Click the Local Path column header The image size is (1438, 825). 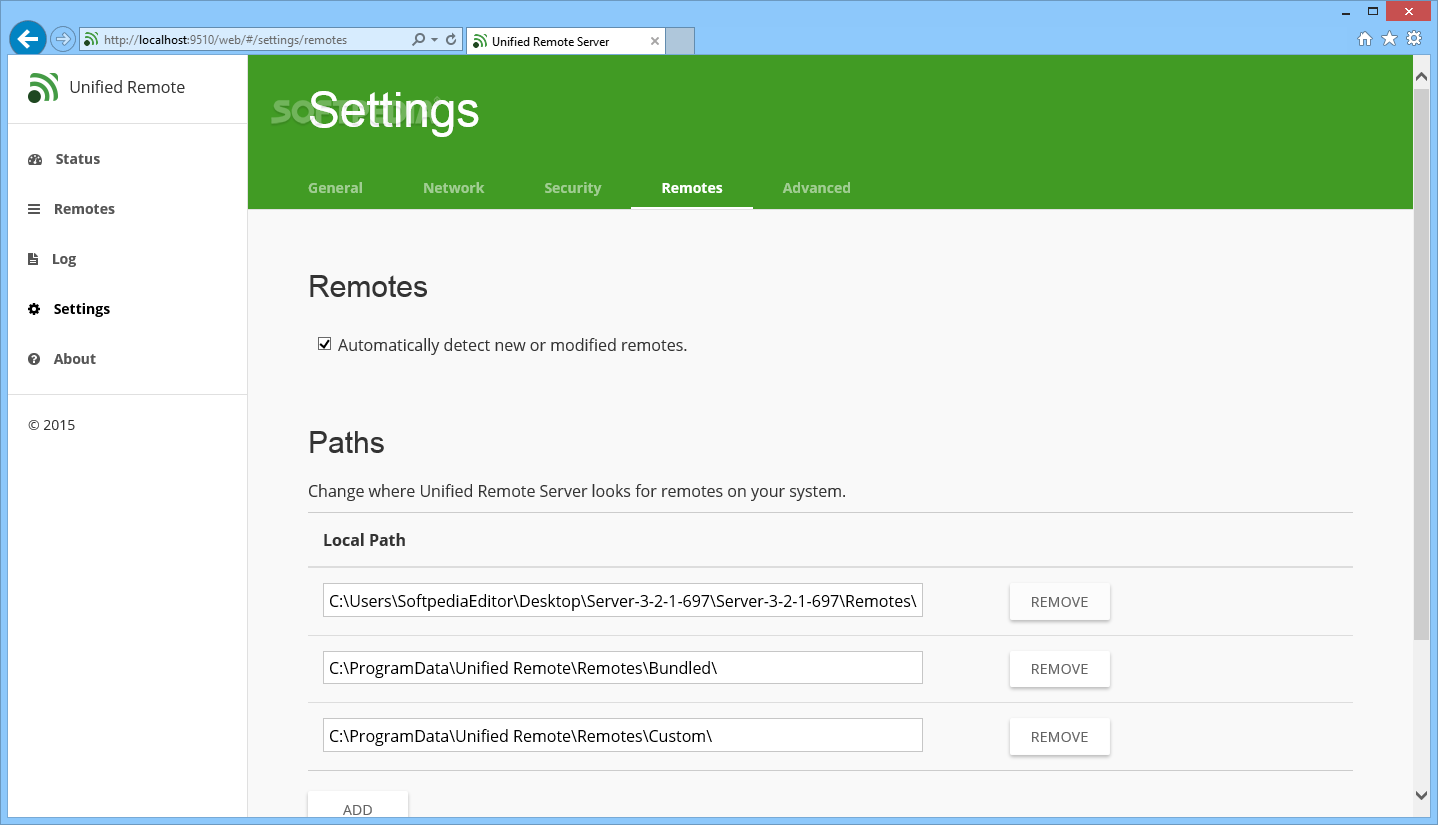pos(364,540)
